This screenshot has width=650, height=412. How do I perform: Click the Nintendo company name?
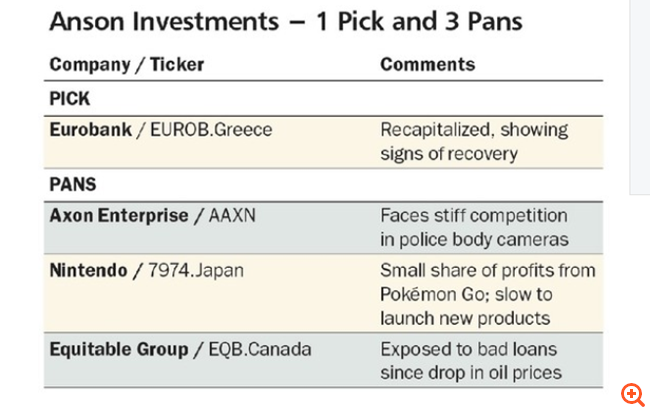click(x=88, y=270)
